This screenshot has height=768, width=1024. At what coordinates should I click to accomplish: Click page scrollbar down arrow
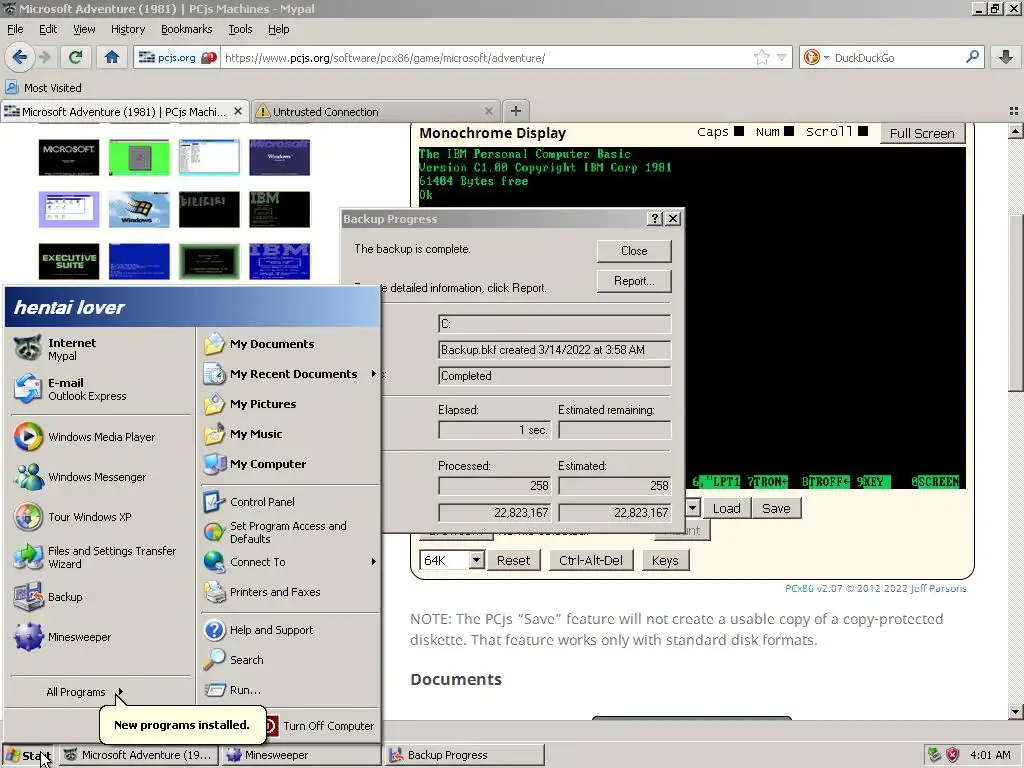tap(1015, 712)
